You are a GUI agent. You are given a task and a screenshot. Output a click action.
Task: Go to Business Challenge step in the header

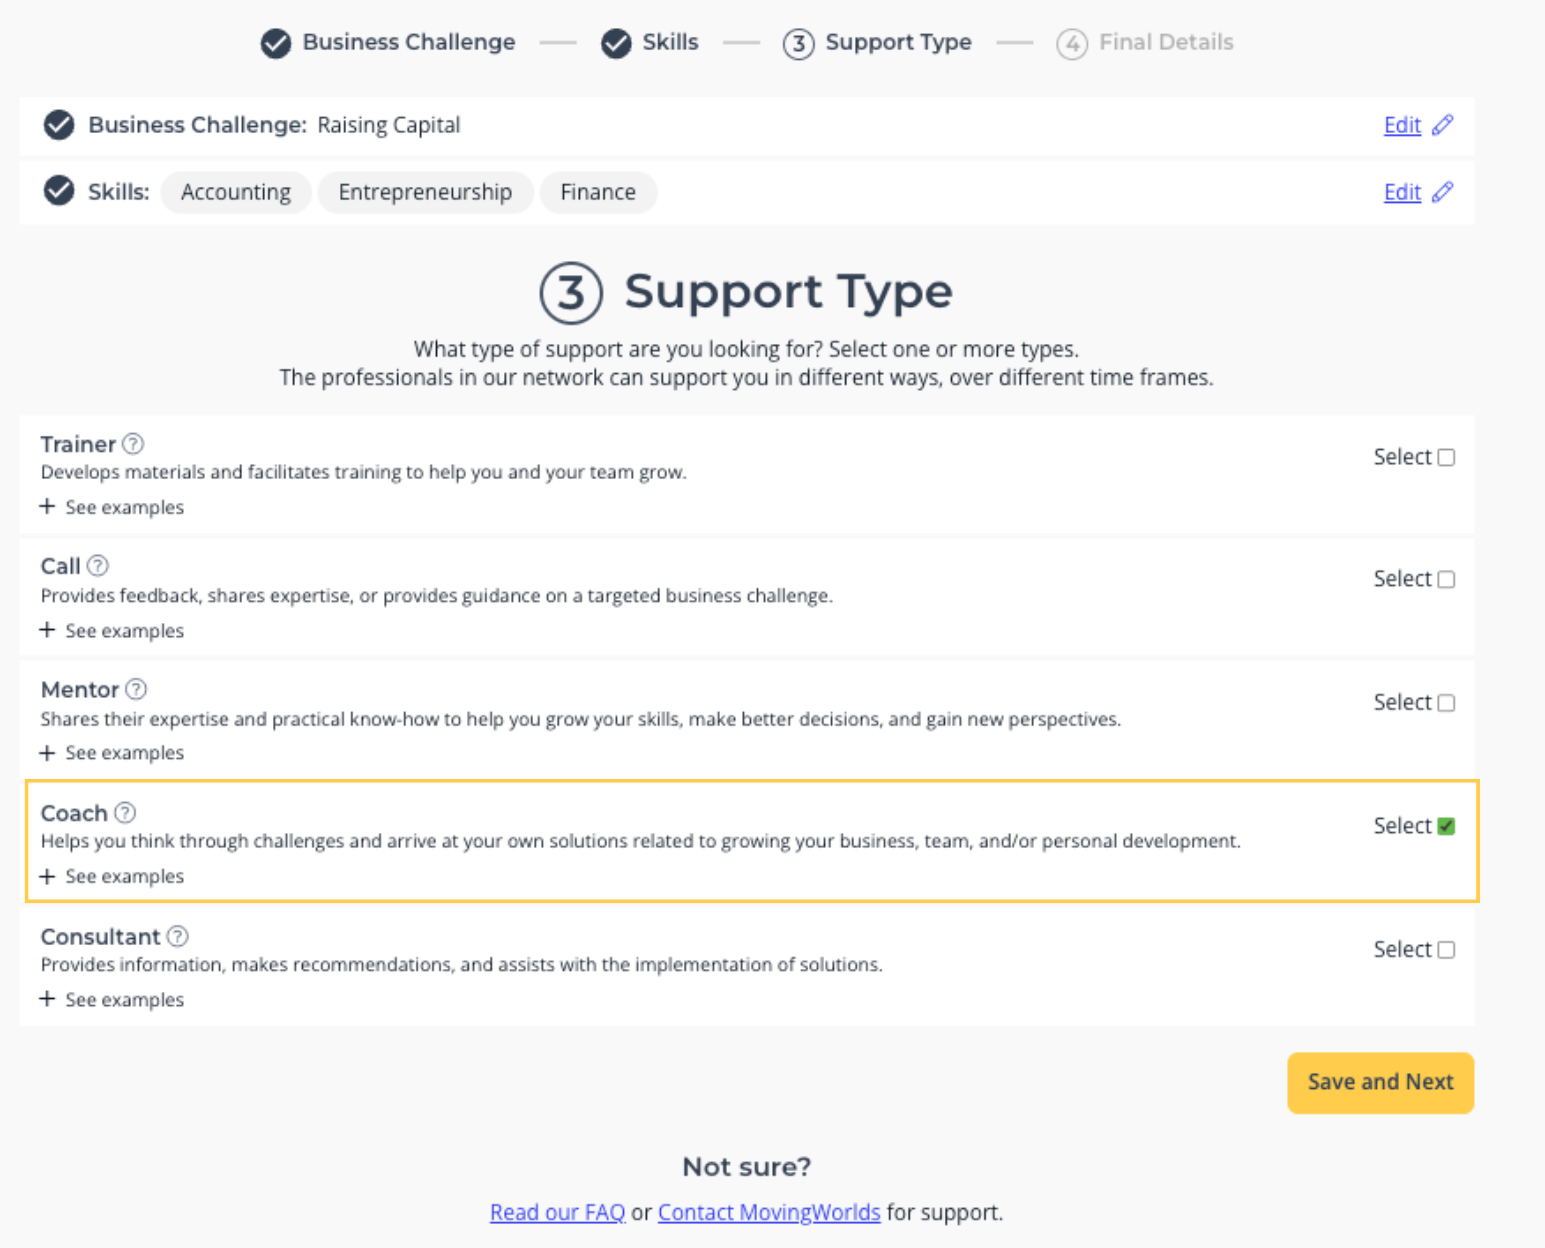coord(388,43)
